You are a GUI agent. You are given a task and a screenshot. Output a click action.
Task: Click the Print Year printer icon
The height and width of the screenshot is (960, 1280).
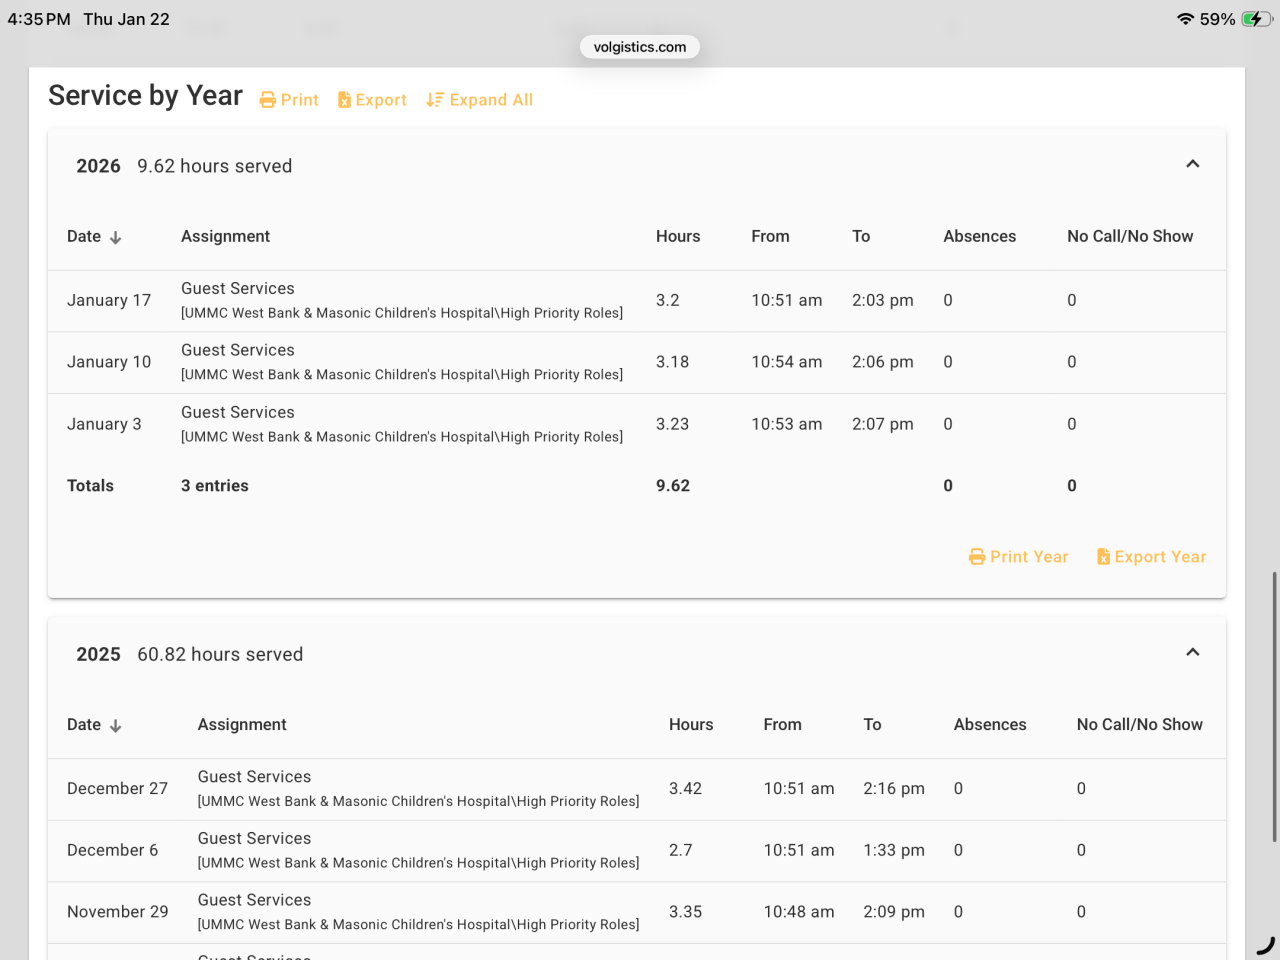click(x=977, y=557)
